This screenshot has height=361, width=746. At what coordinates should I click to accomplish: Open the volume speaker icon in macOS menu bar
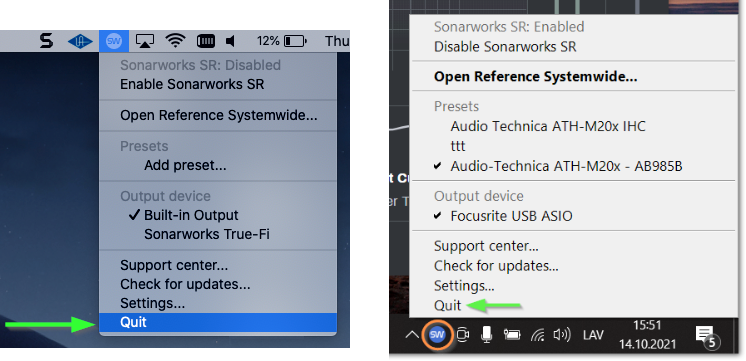[x=231, y=41]
